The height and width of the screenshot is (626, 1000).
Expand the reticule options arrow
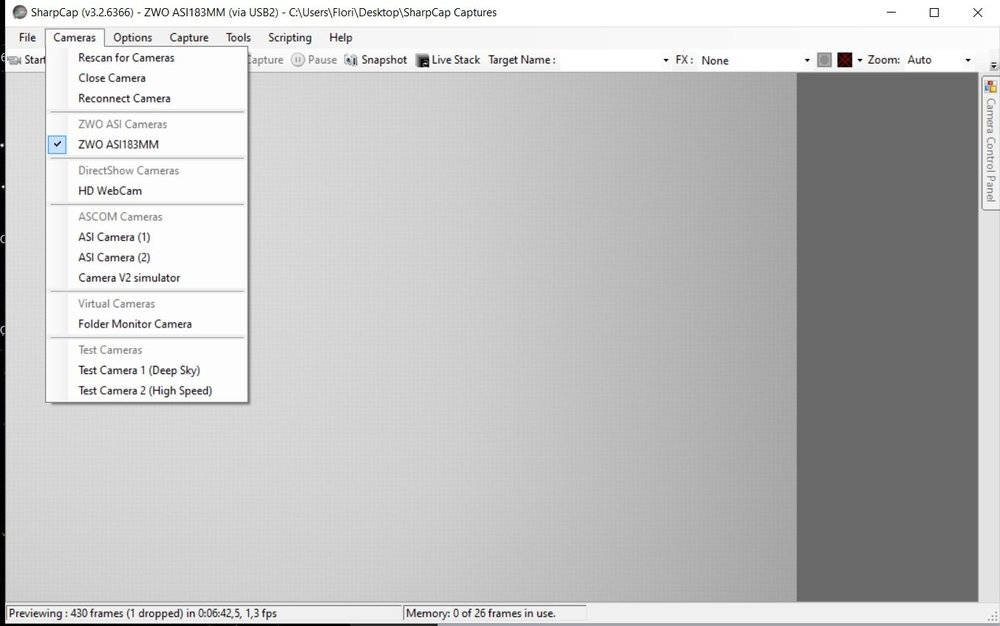tap(860, 60)
